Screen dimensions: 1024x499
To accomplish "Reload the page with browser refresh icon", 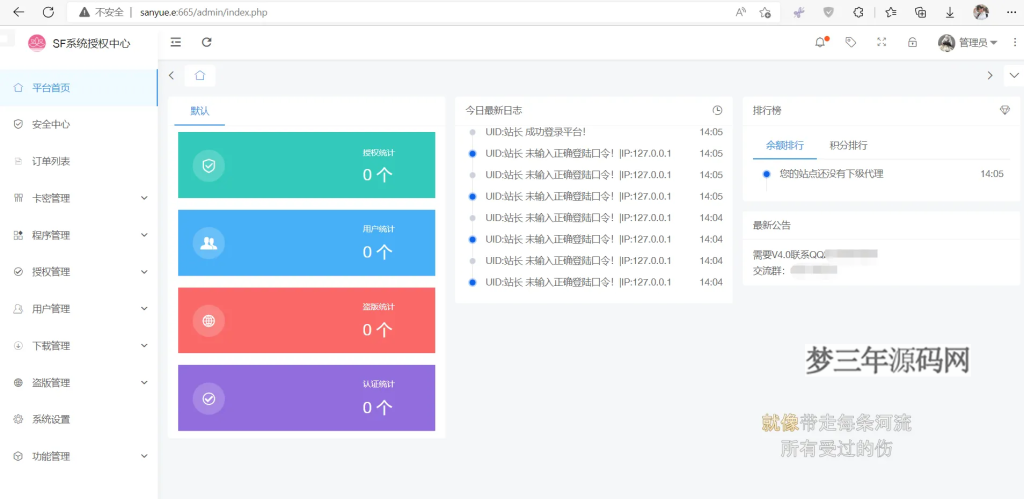I will tap(48, 12).
